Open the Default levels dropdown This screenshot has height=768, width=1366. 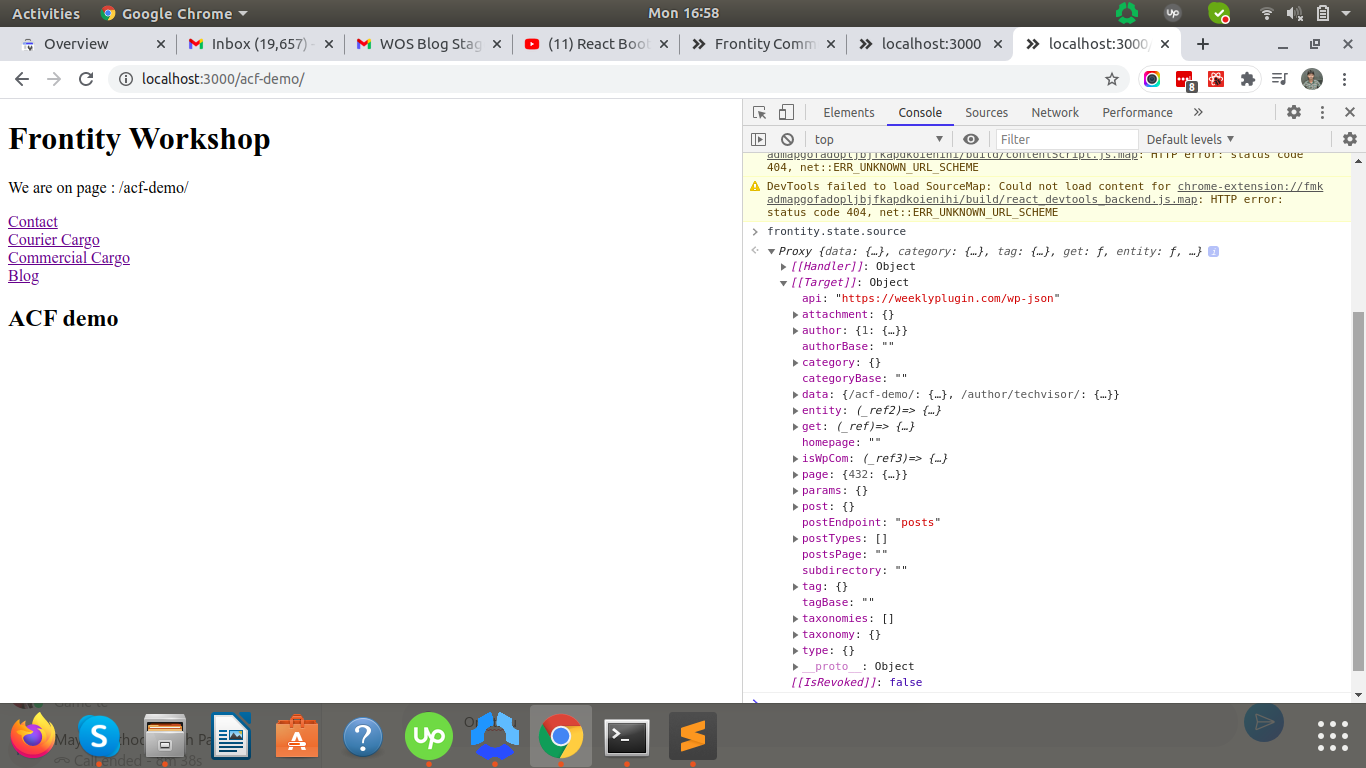point(1190,140)
